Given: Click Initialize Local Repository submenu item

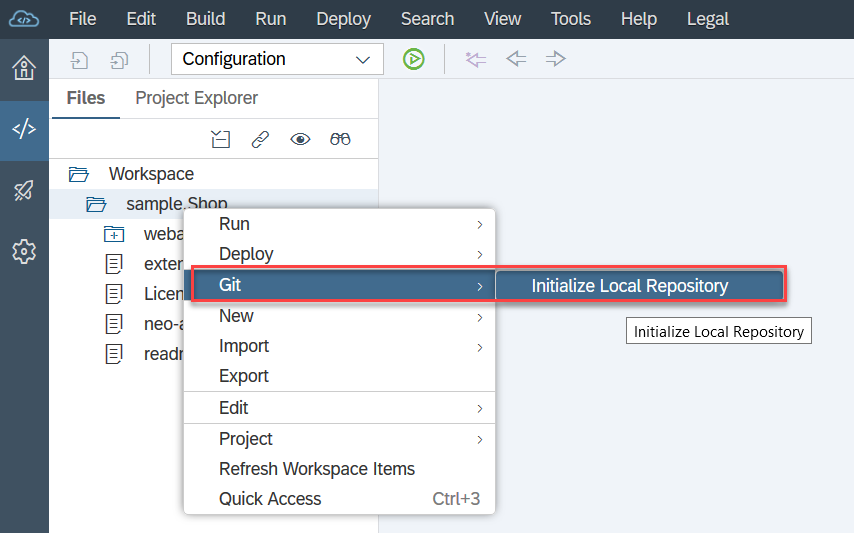Looking at the screenshot, I should (x=639, y=285).
